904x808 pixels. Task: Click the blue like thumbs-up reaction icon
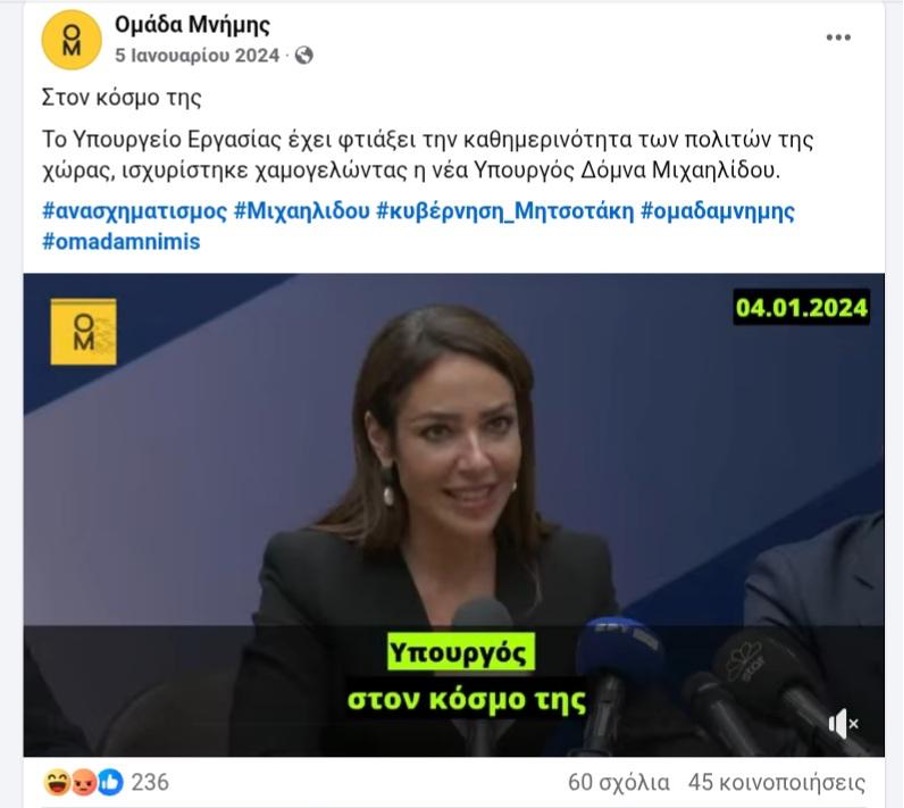coord(110,783)
